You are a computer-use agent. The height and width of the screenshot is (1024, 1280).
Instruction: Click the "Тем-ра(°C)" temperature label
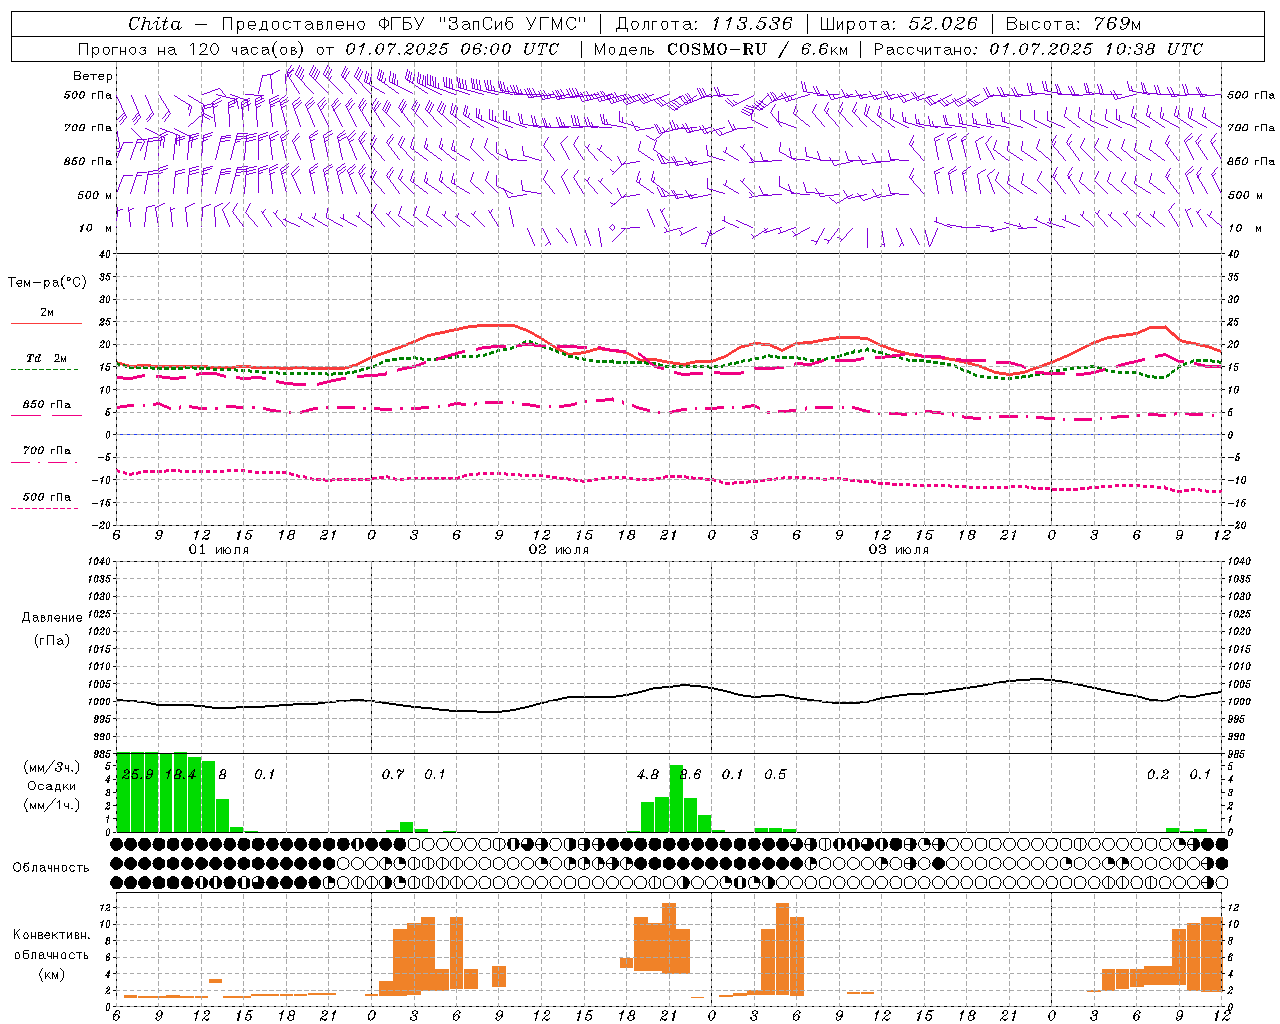click(47, 283)
